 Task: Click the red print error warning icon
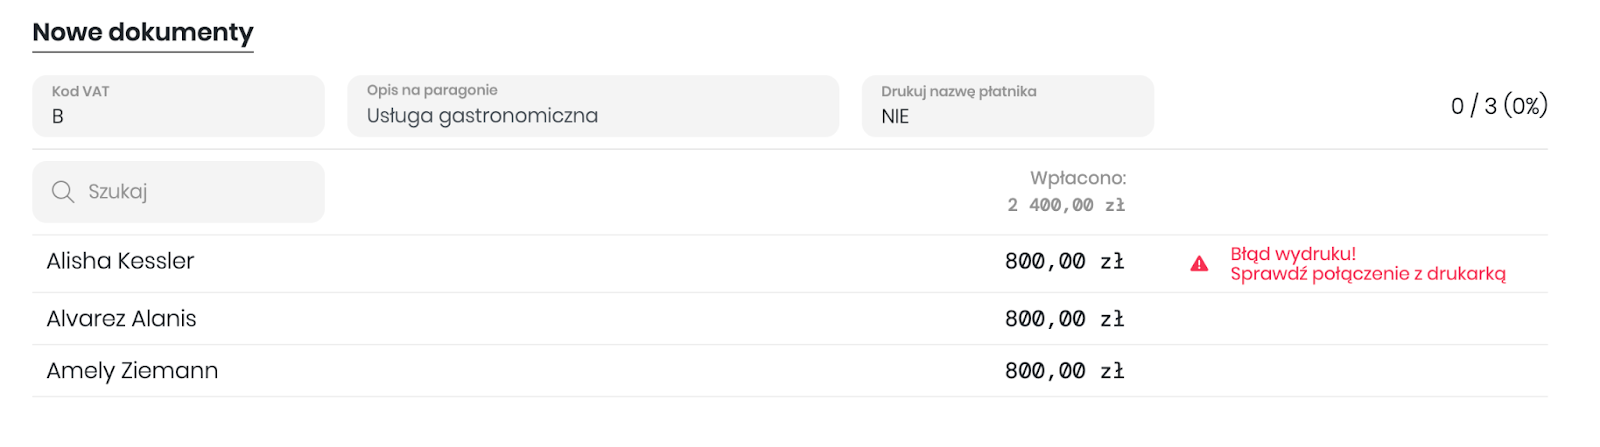pyautogui.click(x=1199, y=264)
